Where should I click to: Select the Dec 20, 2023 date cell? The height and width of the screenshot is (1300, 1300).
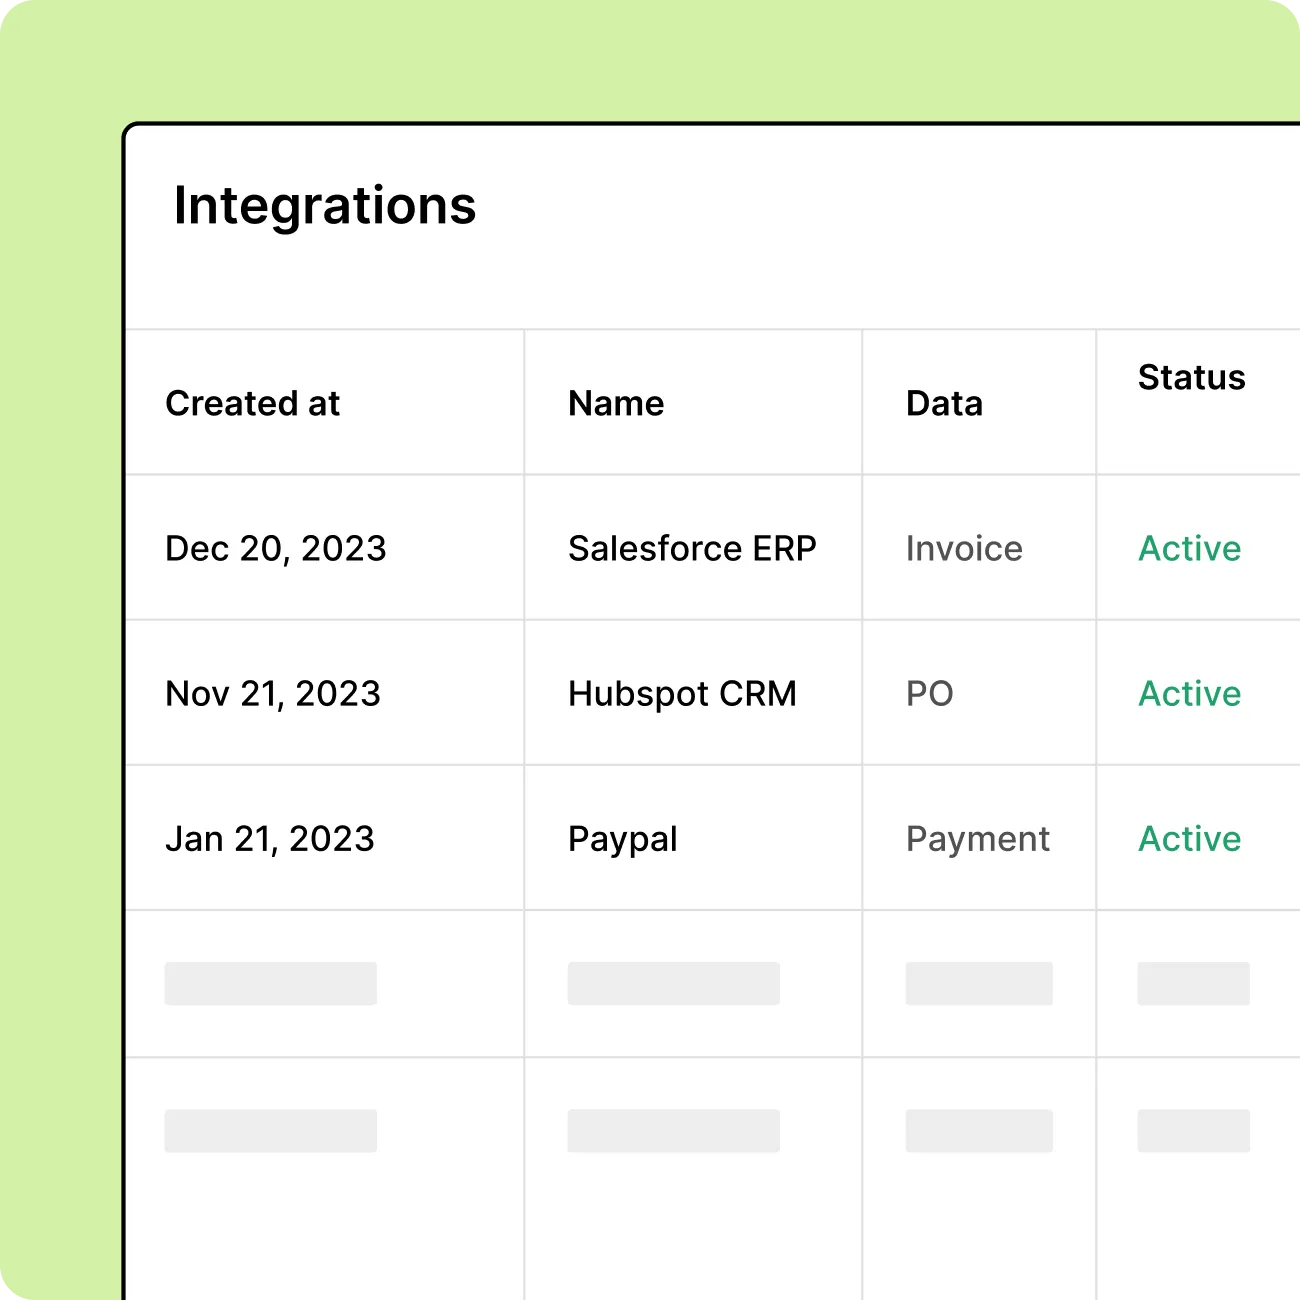coord(276,549)
